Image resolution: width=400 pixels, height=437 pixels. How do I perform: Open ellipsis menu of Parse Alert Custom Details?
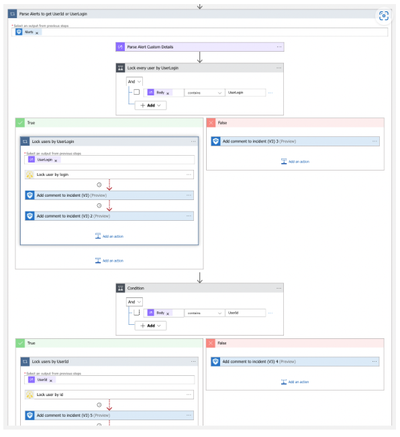[279, 47]
